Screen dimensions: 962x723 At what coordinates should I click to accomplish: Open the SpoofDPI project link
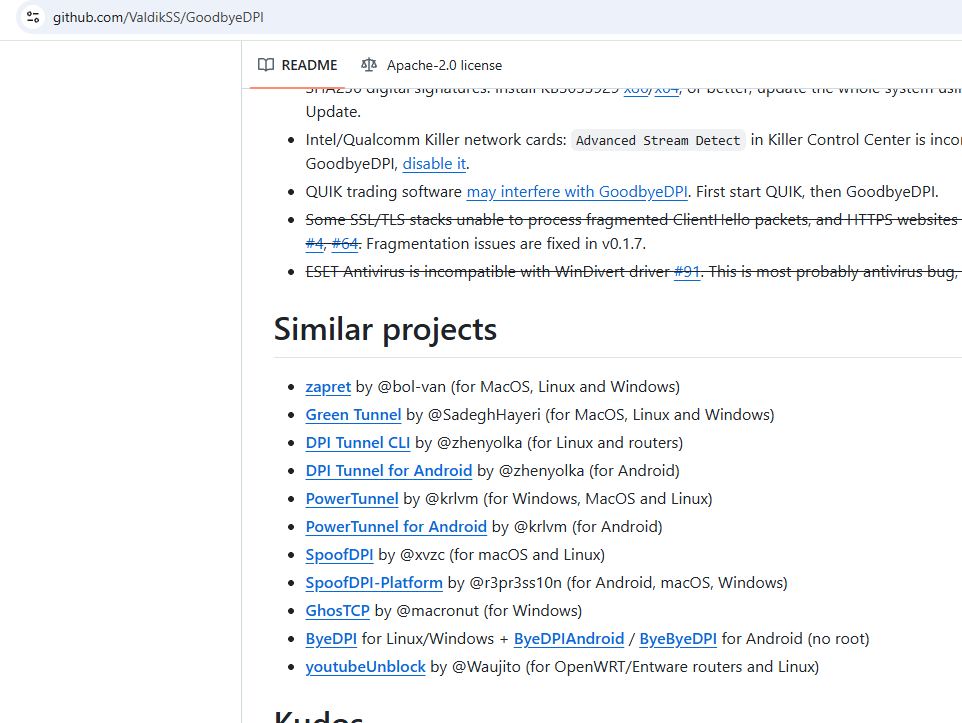coord(339,555)
